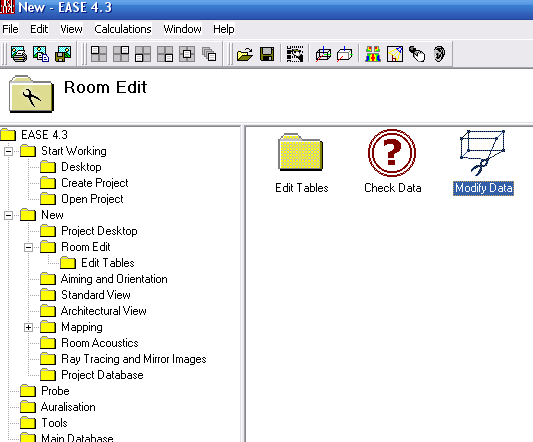533x442 pixels.
Task: Click the solid room box toolbar icon
Action: pyautogui.click(x=345, y=54)
